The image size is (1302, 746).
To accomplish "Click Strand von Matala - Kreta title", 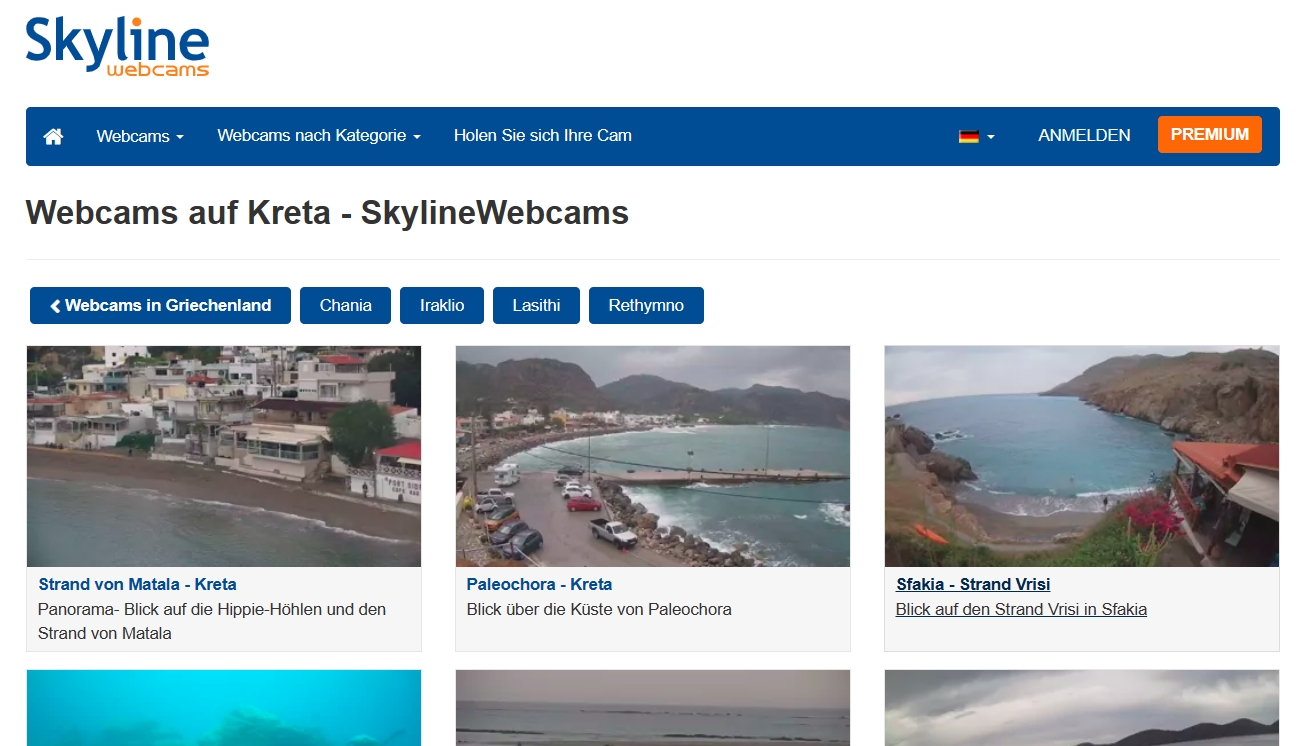I will click(x=137, y=584).
